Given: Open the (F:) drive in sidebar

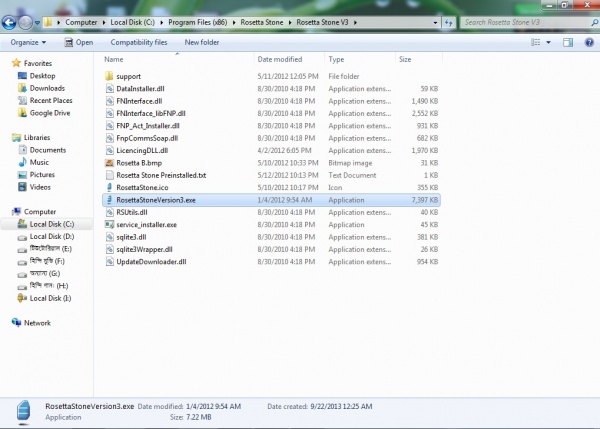Looking at the screenshot, I should pos(47,261).
